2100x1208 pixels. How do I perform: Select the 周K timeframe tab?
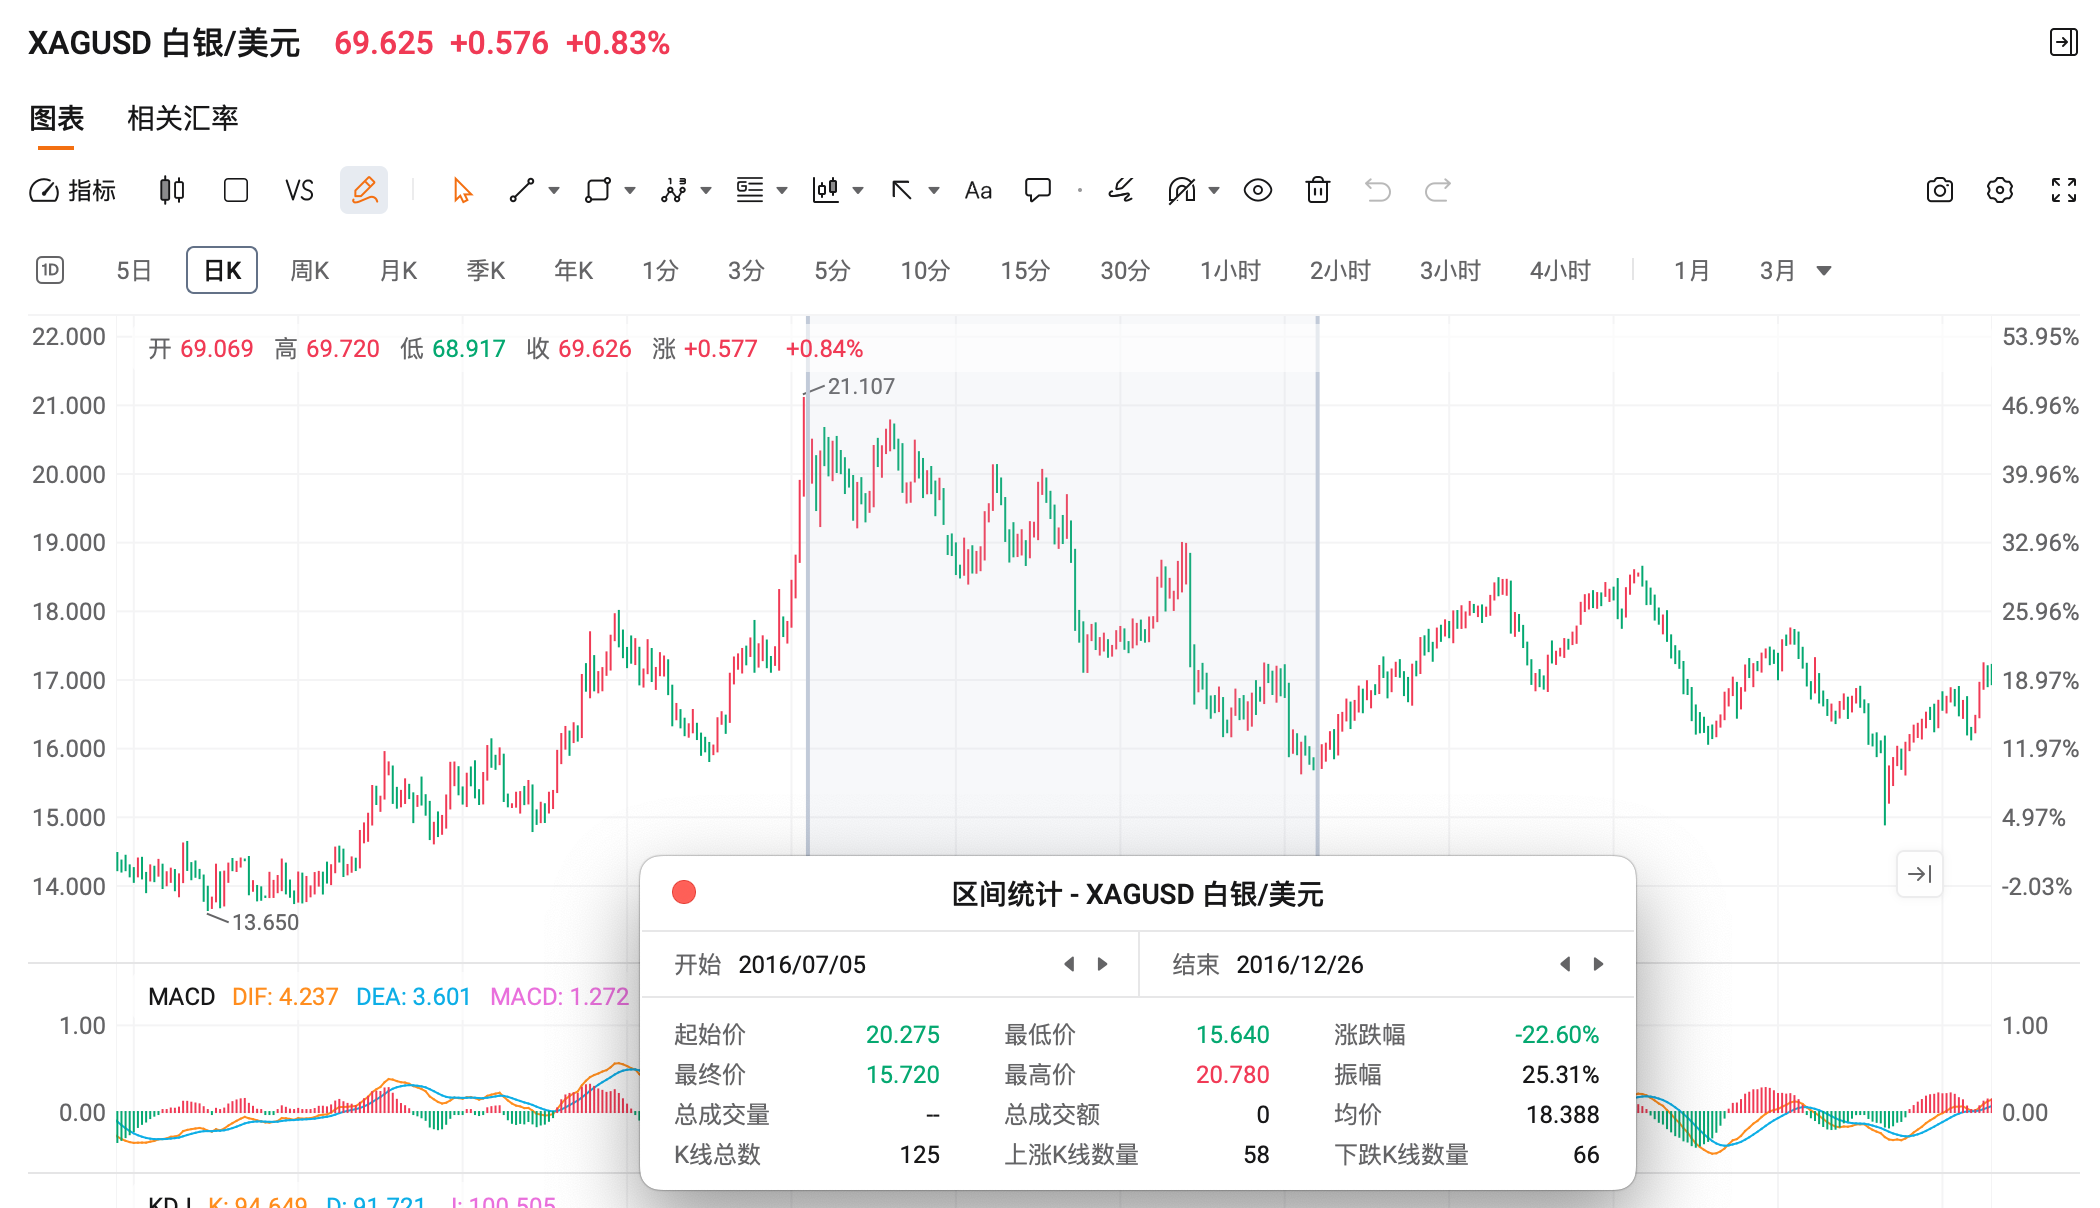(x=309, y=270)
